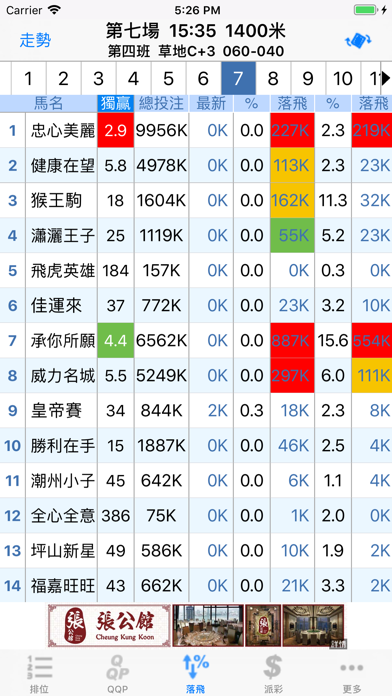Tap the race title 第七場 15:35 1400米
The height and width of the screenshot is (696, 392).
[196, 31]
